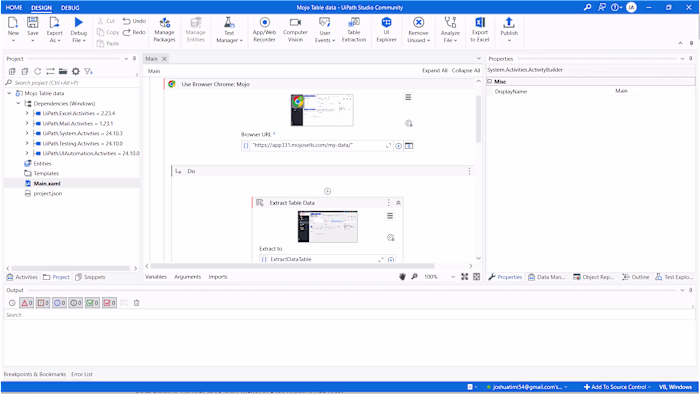Switch to the DEBUG ribbon tab
Viewport: 700px width, 394px height.
point(70,8)
